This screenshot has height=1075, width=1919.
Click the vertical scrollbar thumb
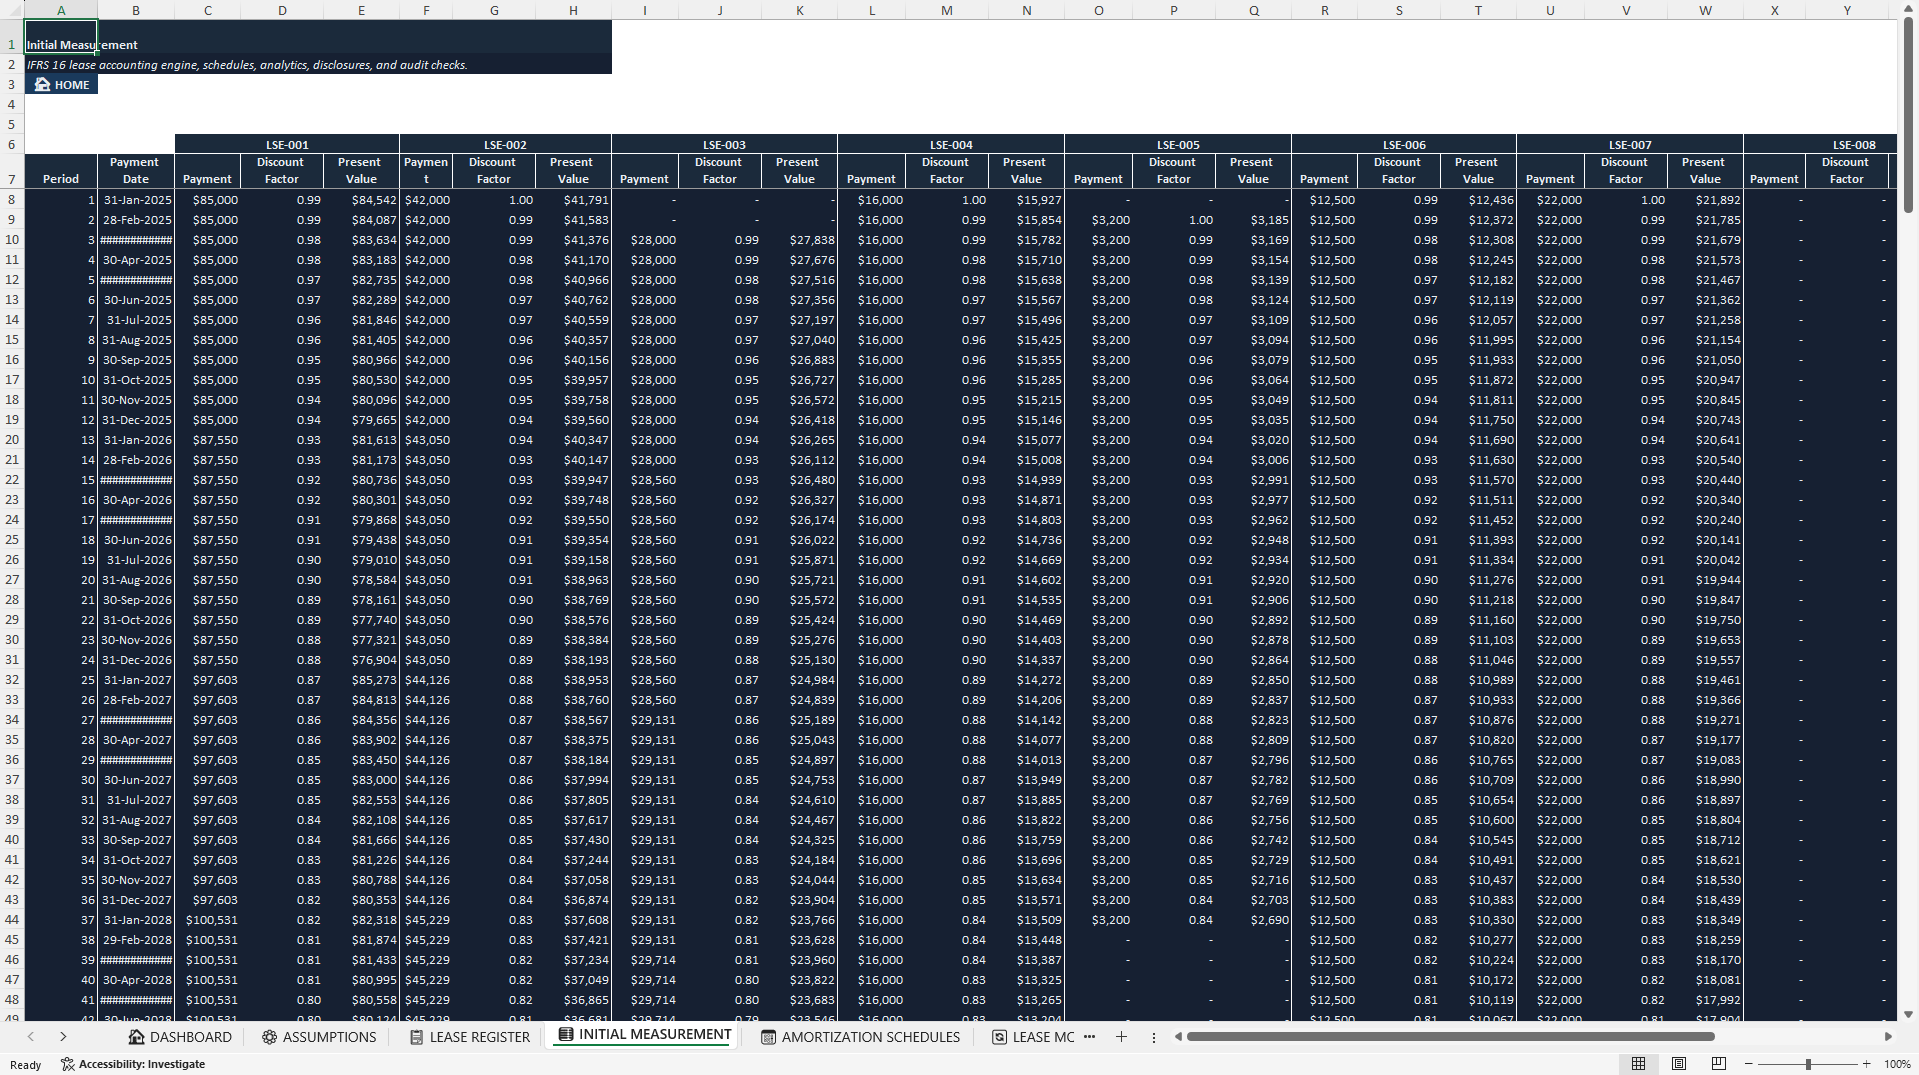[x=1908, y=115]
